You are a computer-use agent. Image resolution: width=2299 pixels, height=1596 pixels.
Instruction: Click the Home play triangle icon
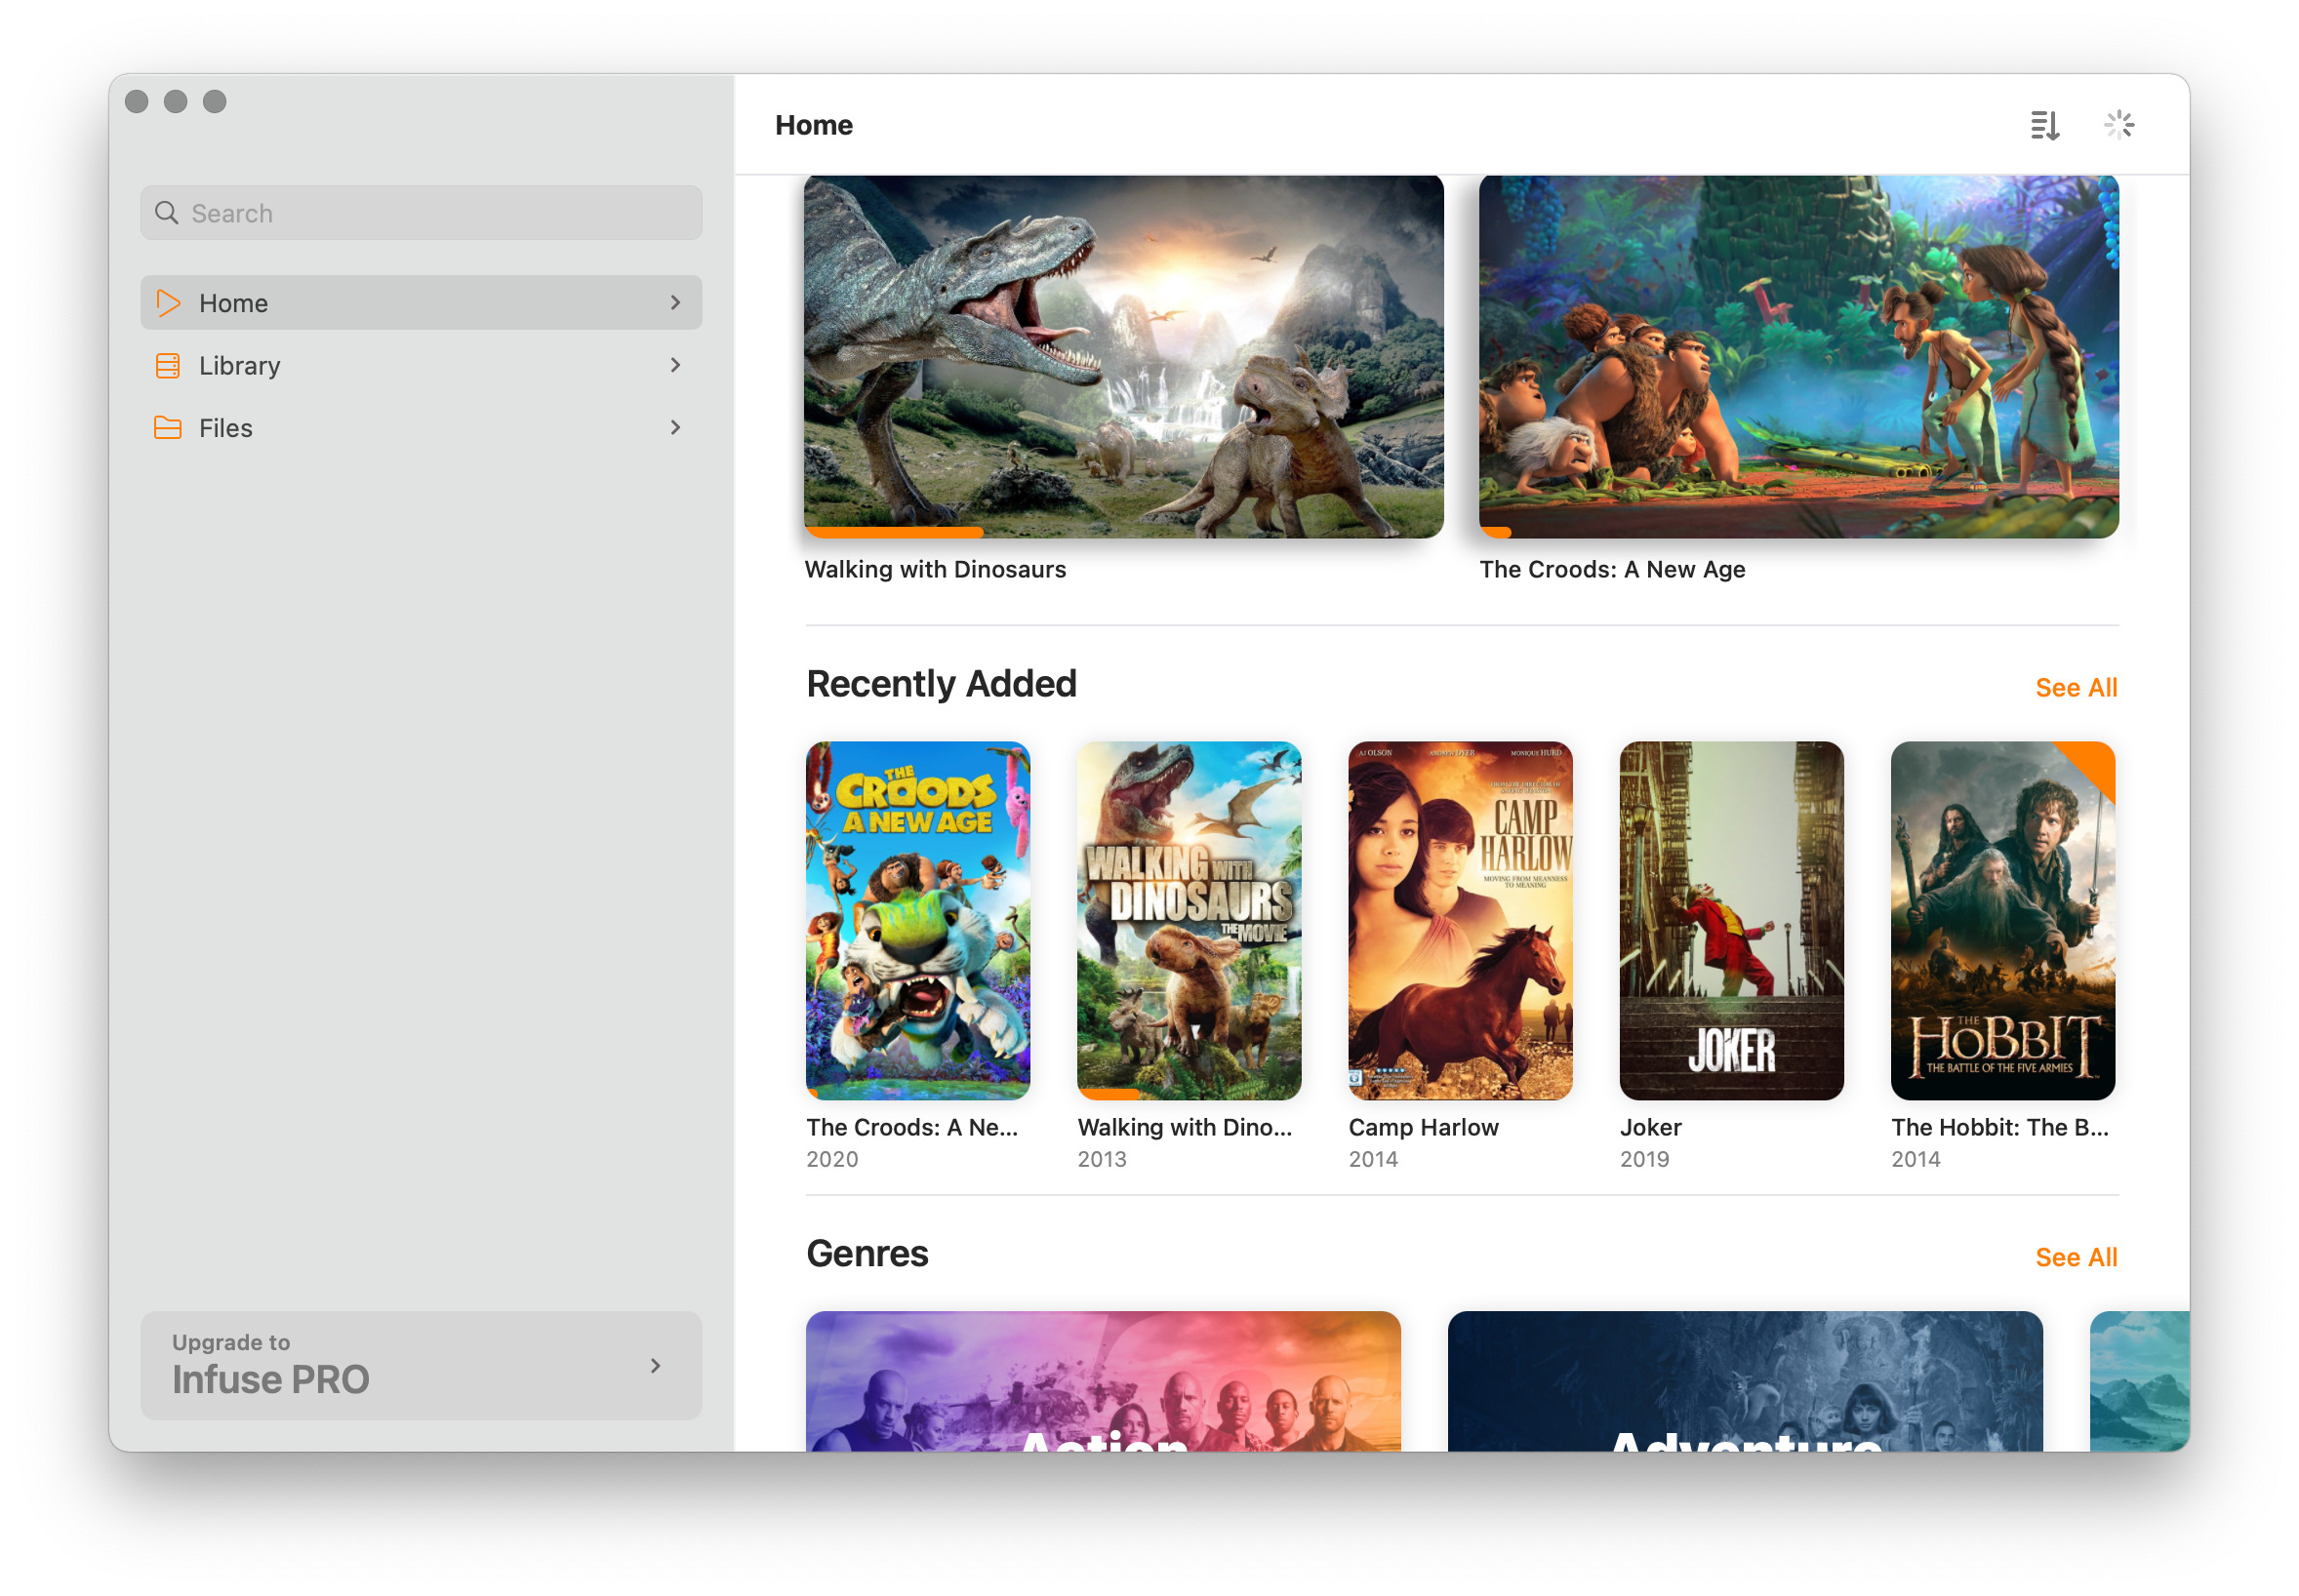[168, 303]
